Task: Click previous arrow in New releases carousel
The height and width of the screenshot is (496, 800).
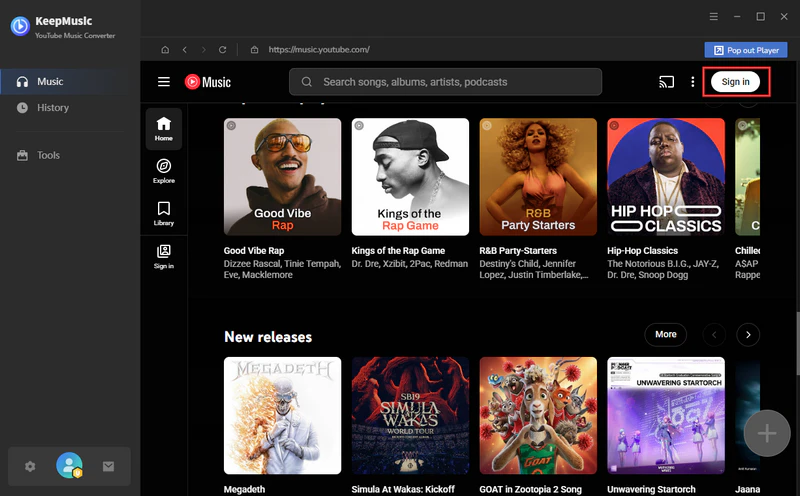Action: pos(714,335)
